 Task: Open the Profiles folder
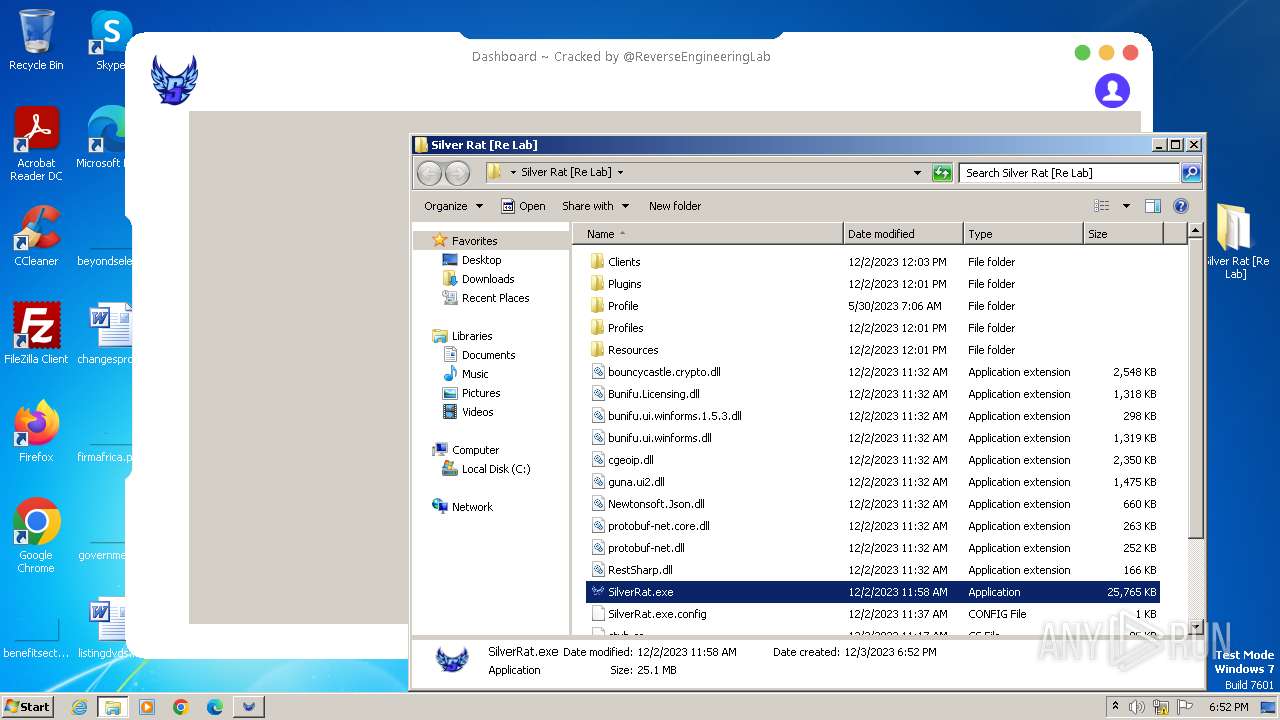tap(625, 328)
